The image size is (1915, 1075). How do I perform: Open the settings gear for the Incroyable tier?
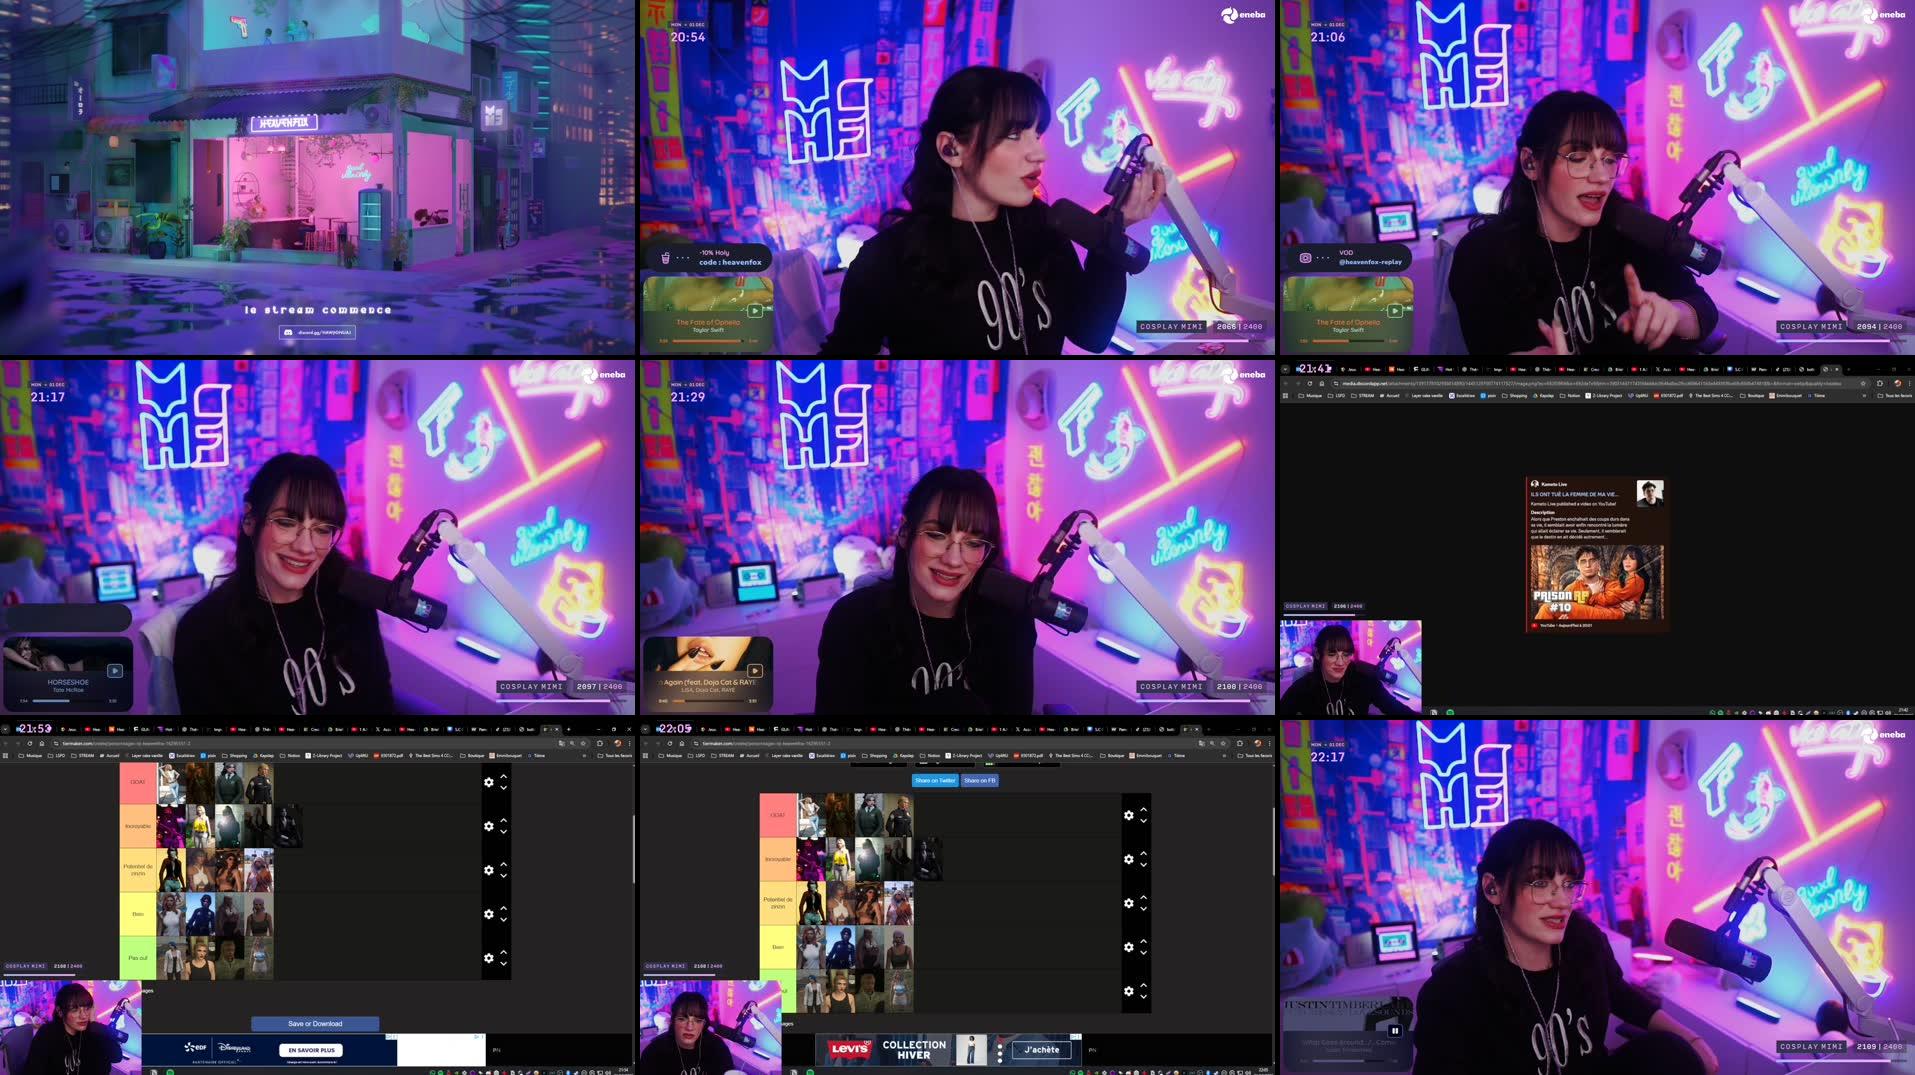[489, 826]
